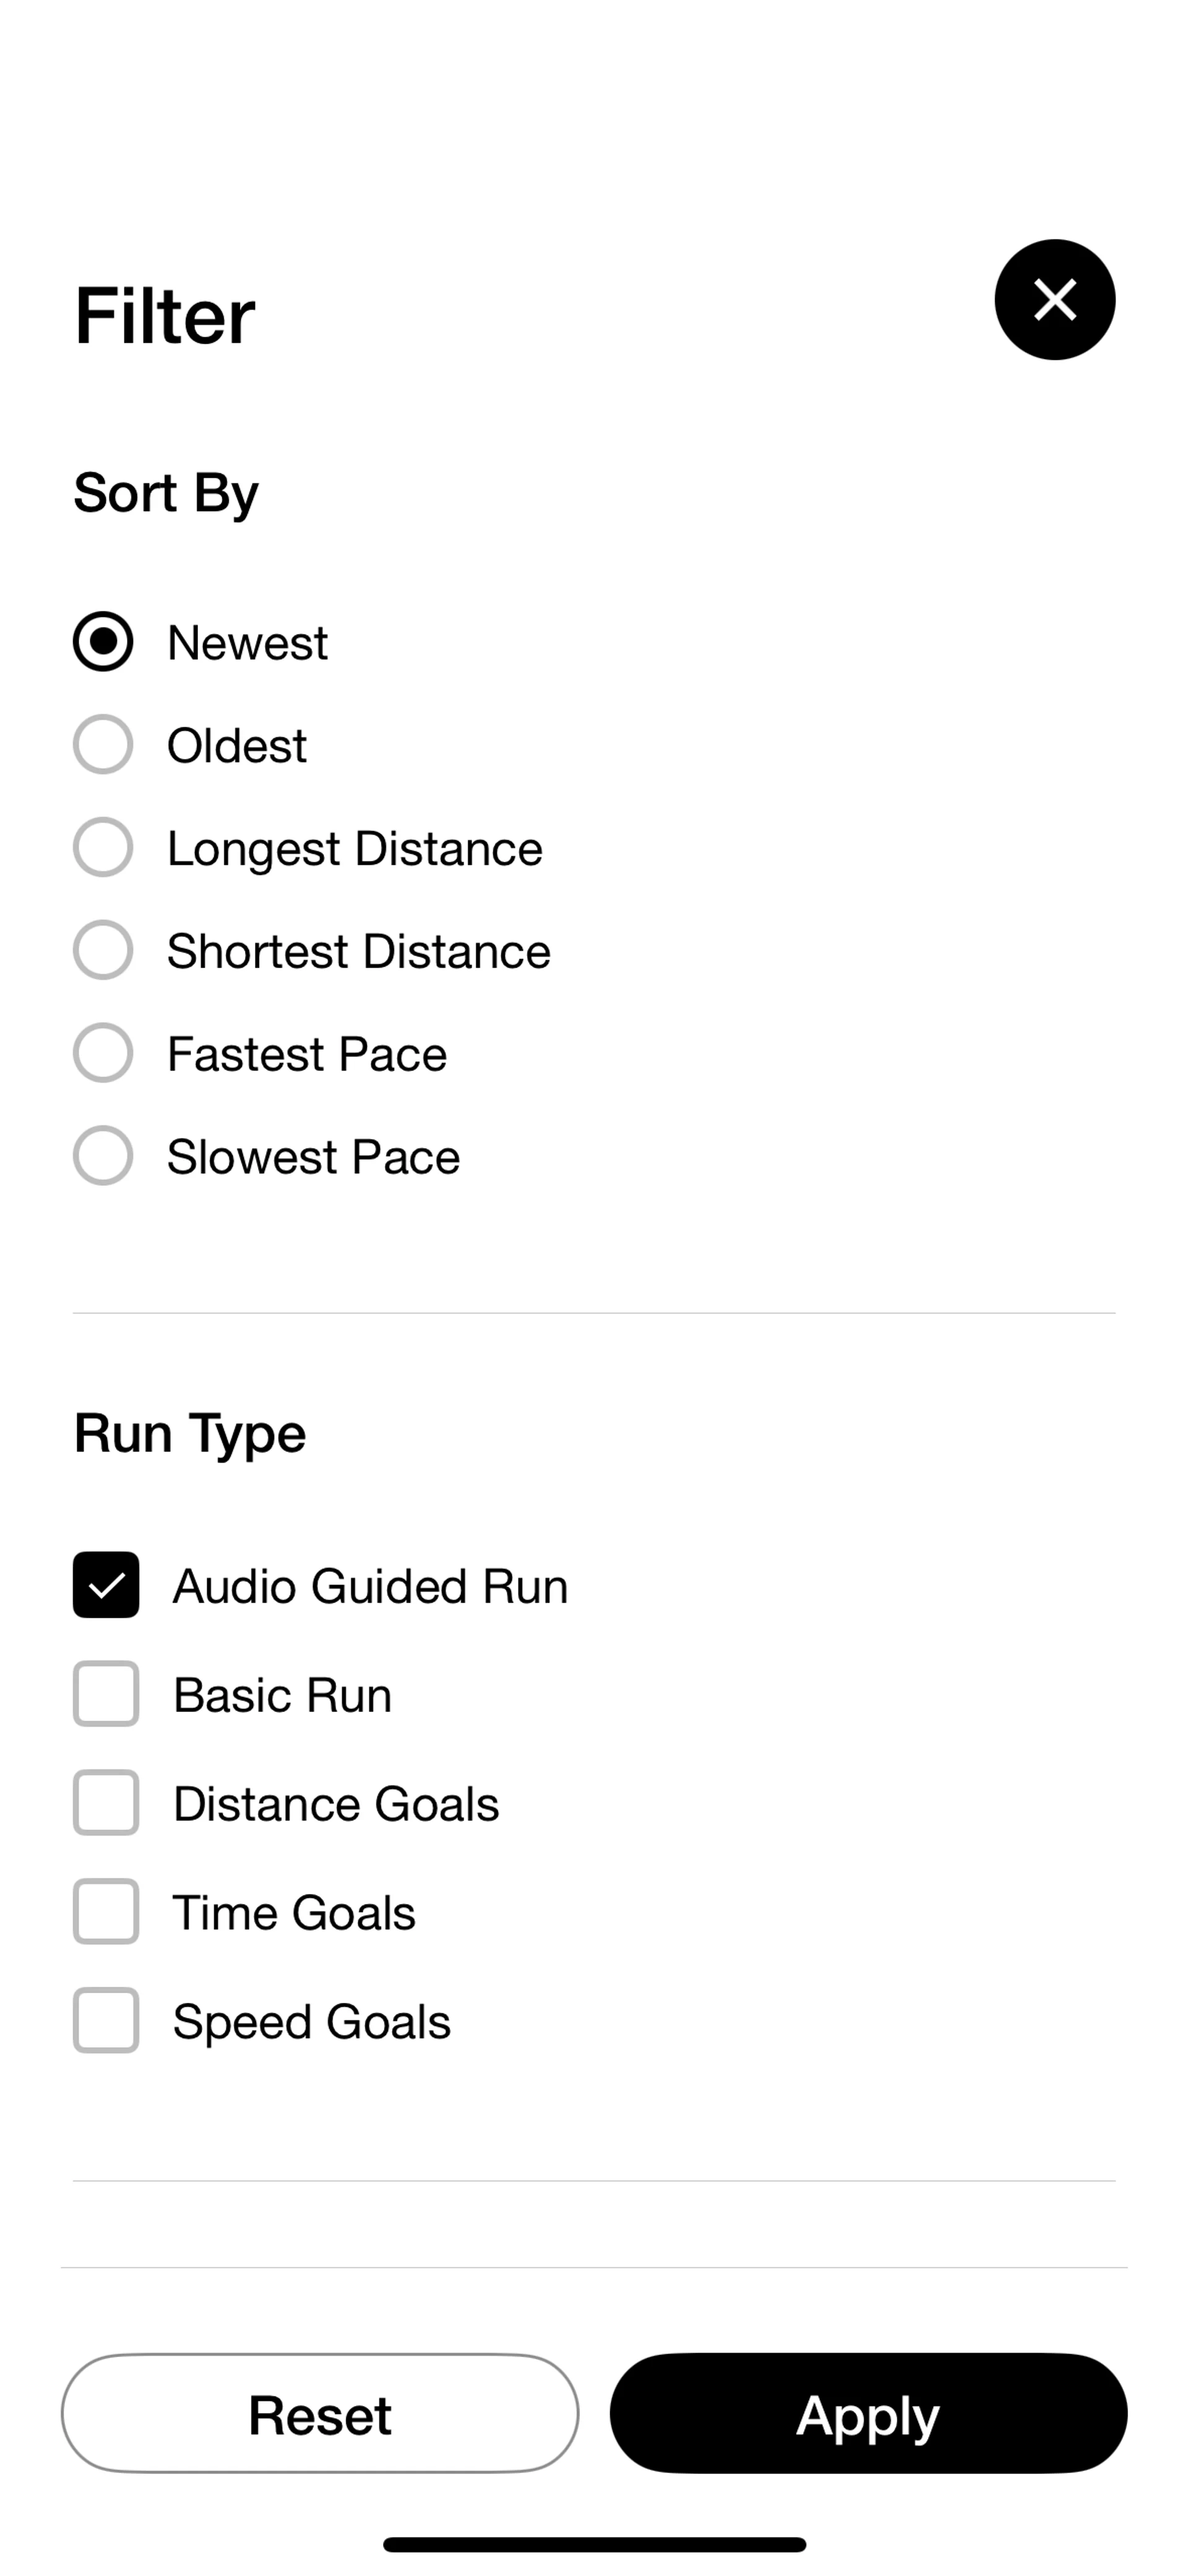Select the Newest sort radio button

pos(103,642)
